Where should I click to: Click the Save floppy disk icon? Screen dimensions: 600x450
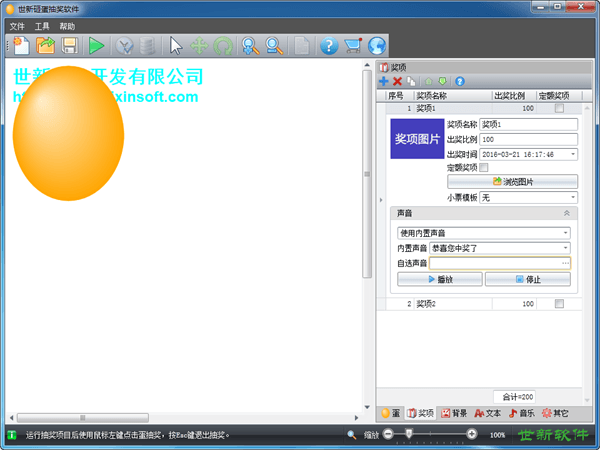(x=70, y=45)
